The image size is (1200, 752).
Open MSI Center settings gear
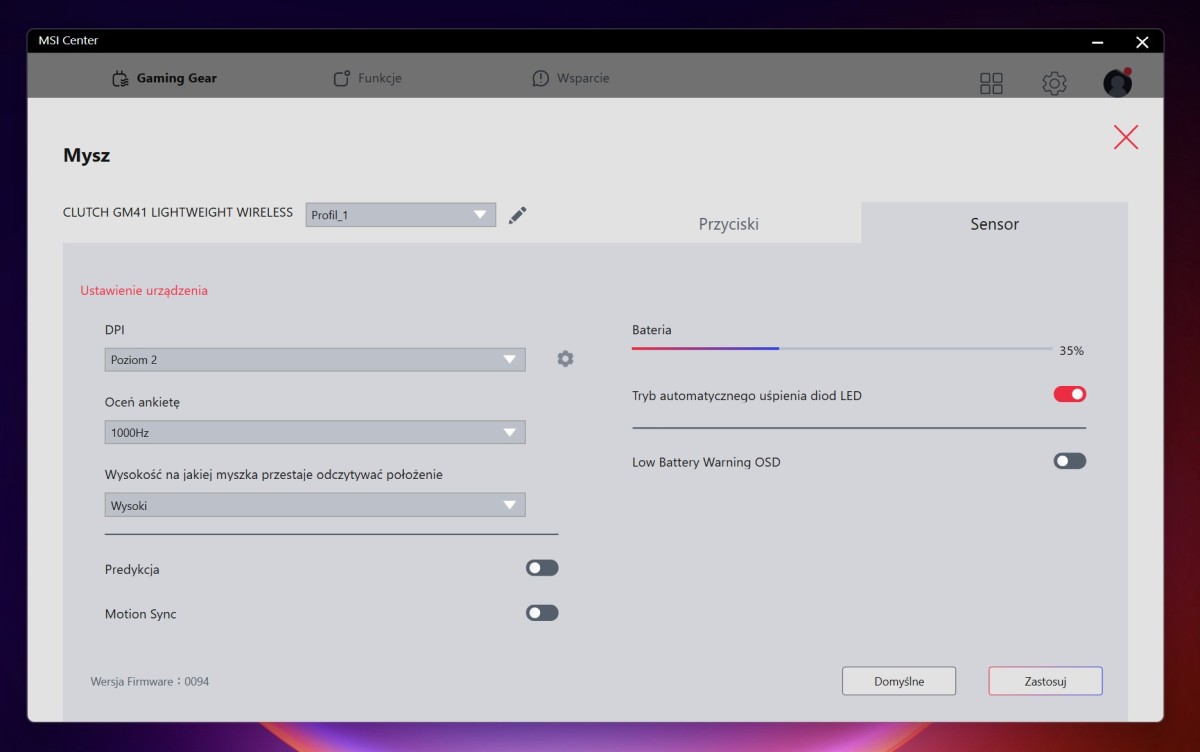[x=1054, y=83]
